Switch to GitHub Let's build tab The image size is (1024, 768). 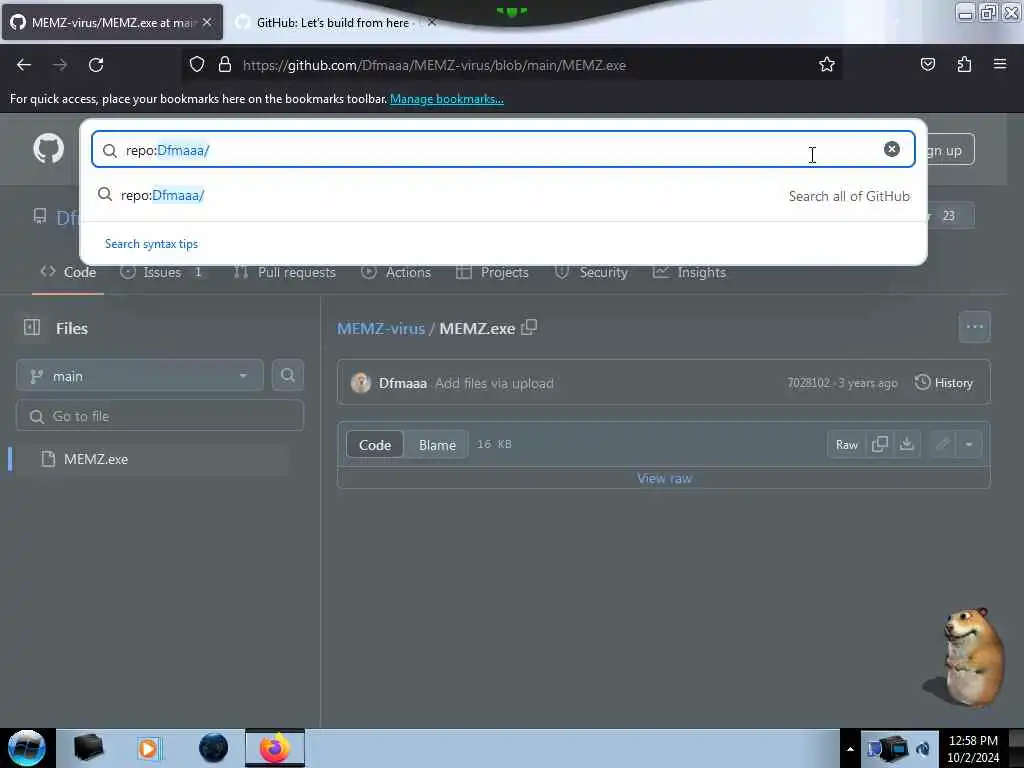coord(332,22)
